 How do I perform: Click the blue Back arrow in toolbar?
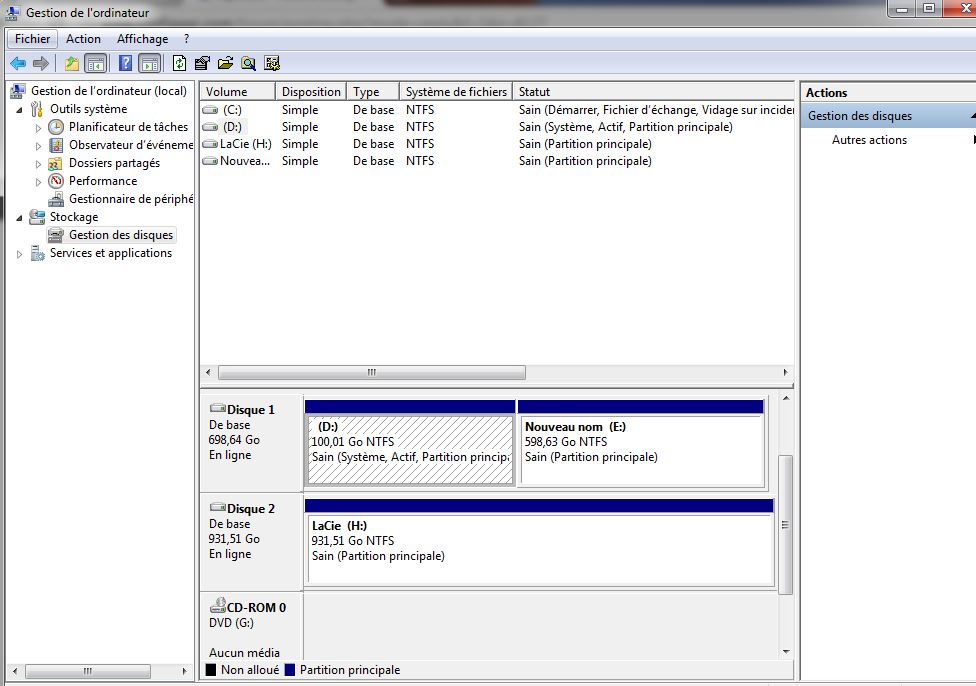point(18,64)
